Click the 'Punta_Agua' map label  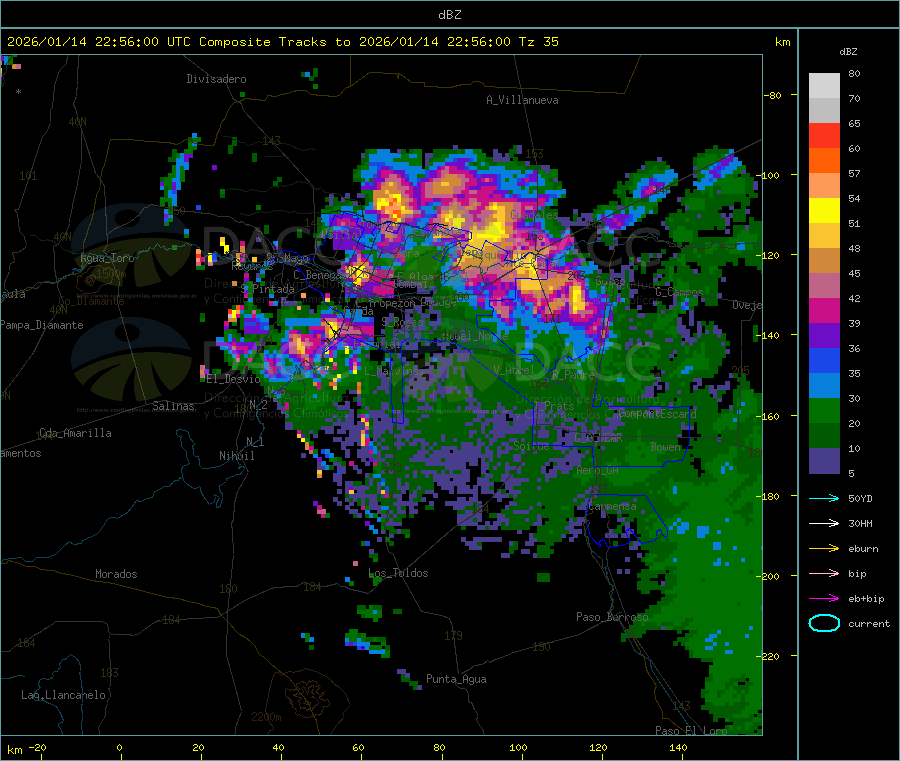coord(456,679)
